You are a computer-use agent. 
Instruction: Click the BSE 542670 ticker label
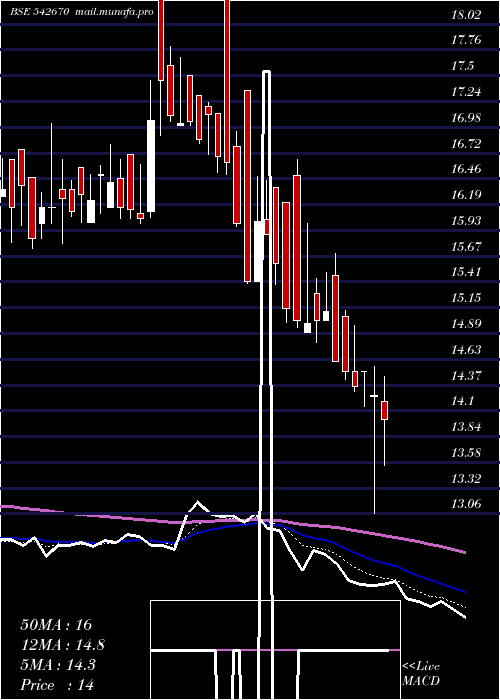[x=39, y=12]
